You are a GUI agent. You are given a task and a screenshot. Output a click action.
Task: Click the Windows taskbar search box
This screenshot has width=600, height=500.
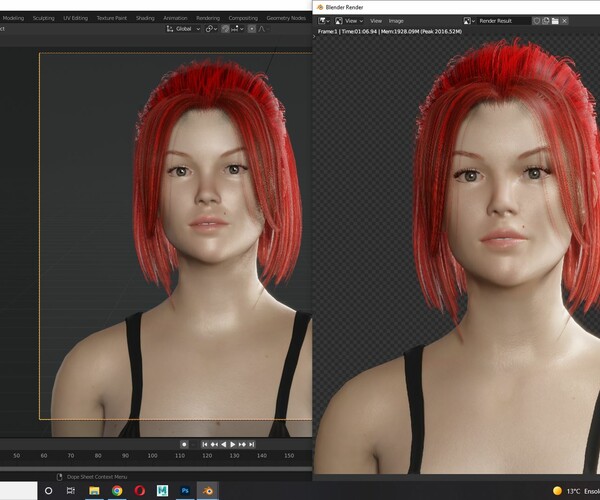18,490
